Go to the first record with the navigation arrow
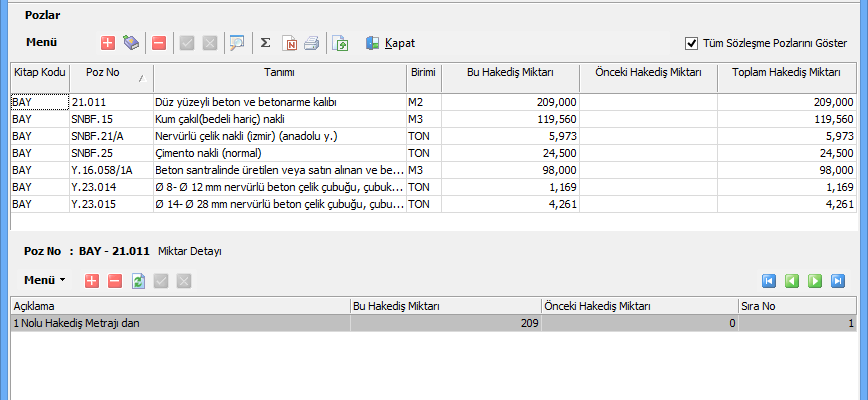The image size is (868, 400). (769, 281)
